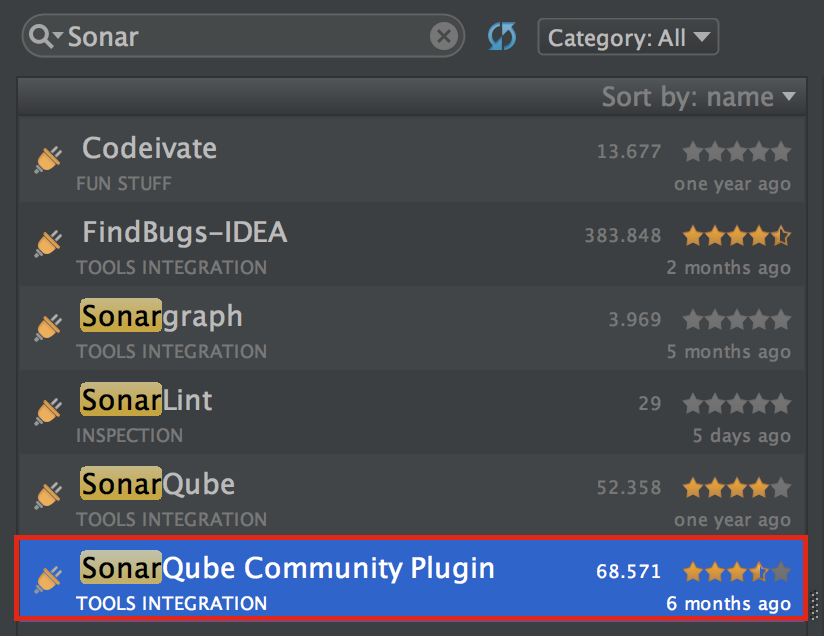The width and height of the screenshot is (824, 636).
Task: Click the SonarQube Community Plugin icon
Action: coord(48,580)
